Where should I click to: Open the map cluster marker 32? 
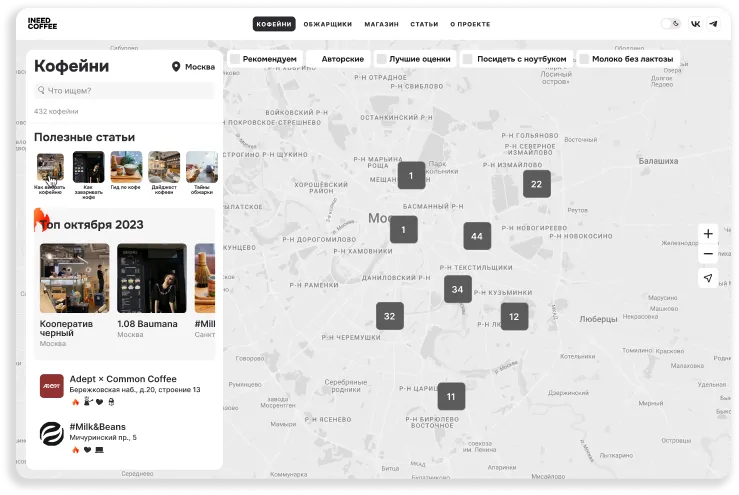pyautogui.click(x=389, y=316)
